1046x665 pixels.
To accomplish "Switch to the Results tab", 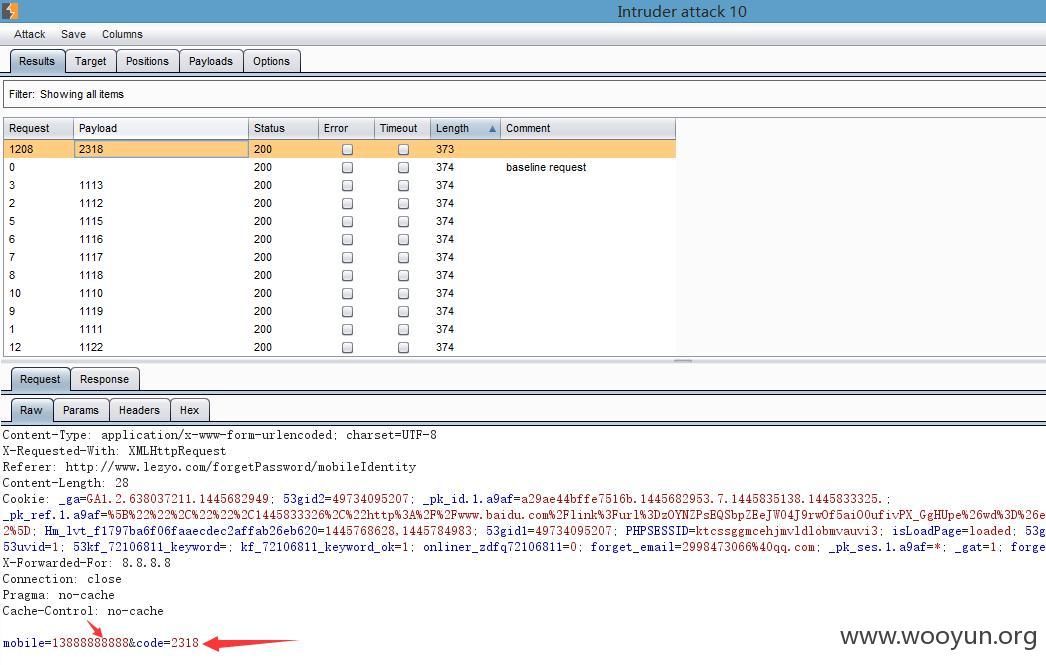I will coord(37,61).
